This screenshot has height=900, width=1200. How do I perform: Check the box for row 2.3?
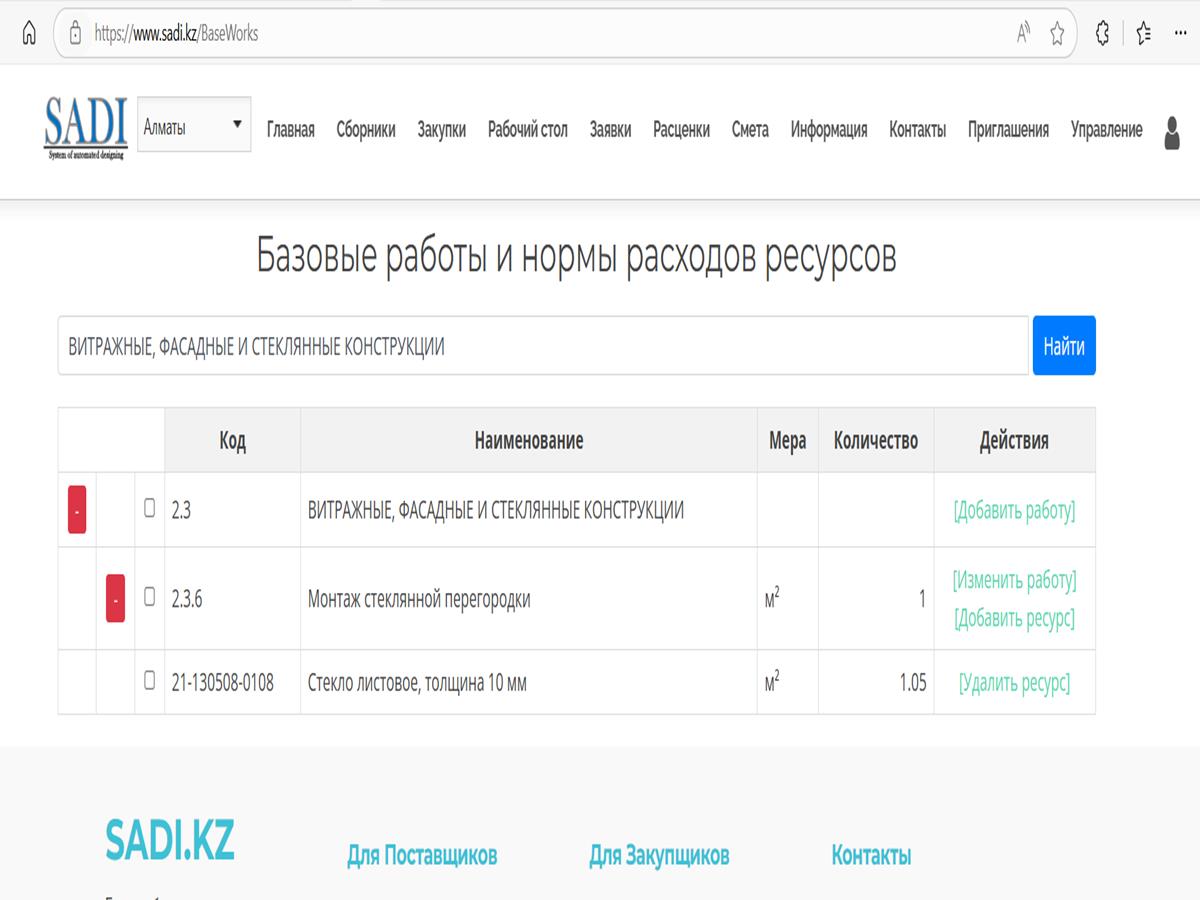click(x=150, y=508)
